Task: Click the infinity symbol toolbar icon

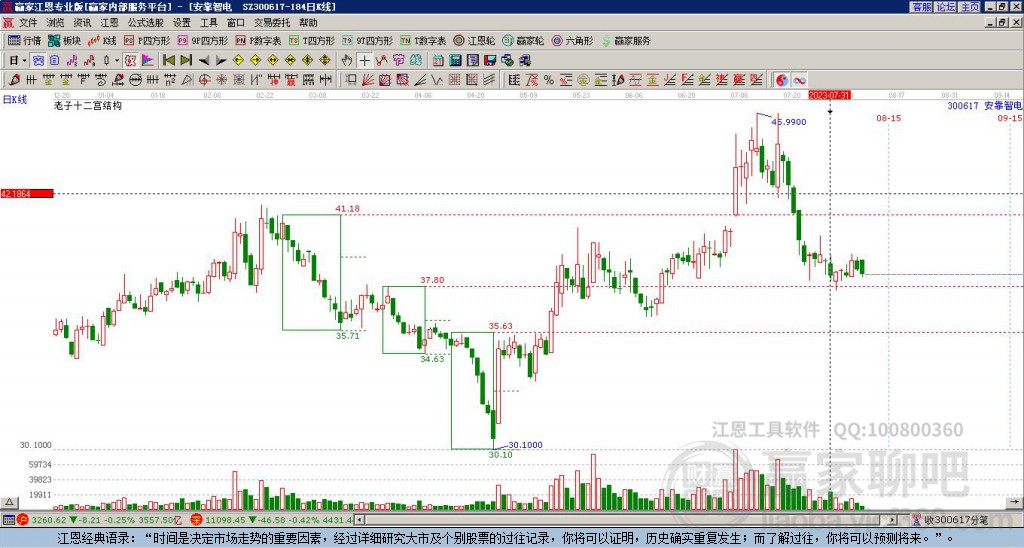Action: 799,80
